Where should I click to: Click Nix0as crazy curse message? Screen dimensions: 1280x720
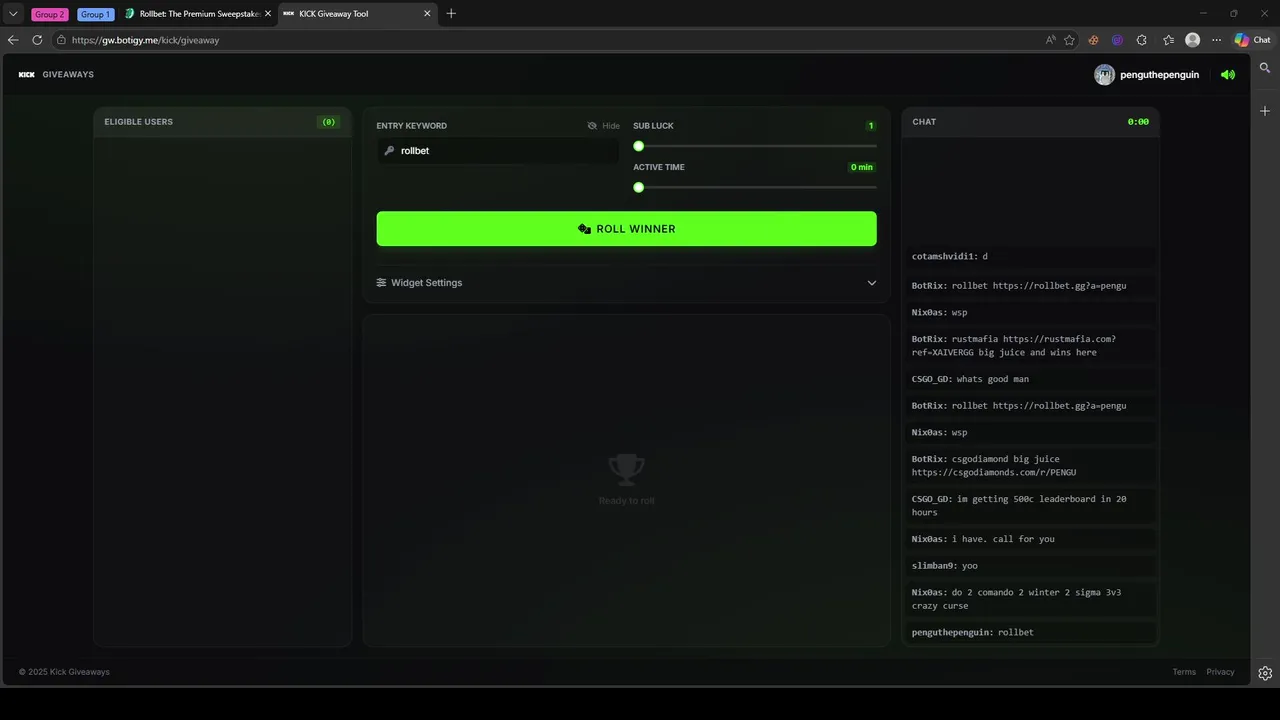(x=1030, y=599)
